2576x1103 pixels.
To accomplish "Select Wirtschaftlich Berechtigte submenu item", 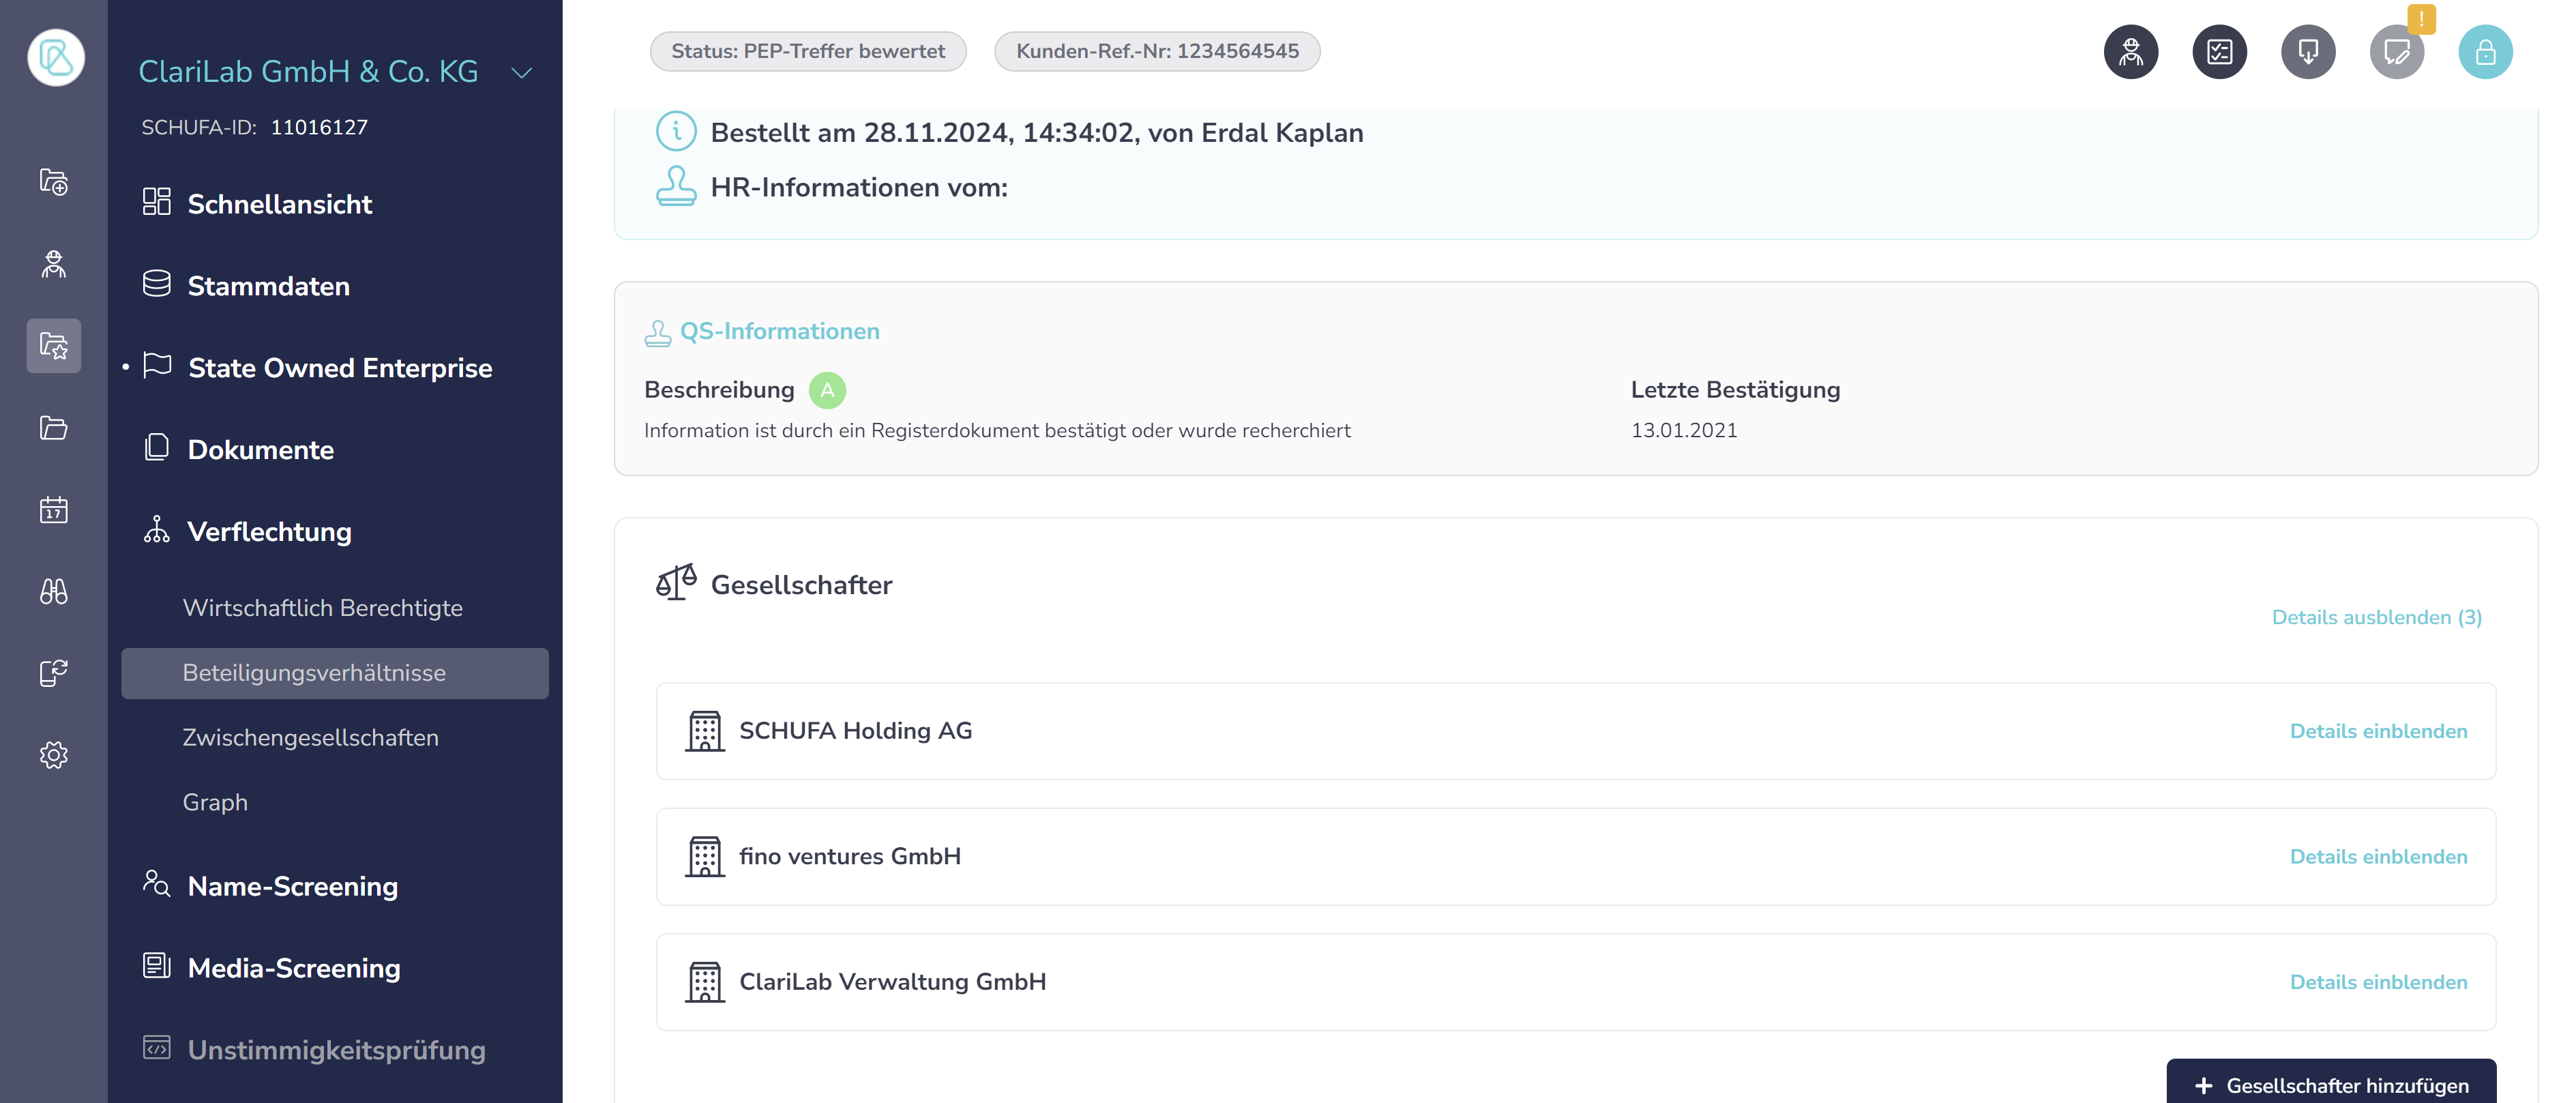I will 323,608.
